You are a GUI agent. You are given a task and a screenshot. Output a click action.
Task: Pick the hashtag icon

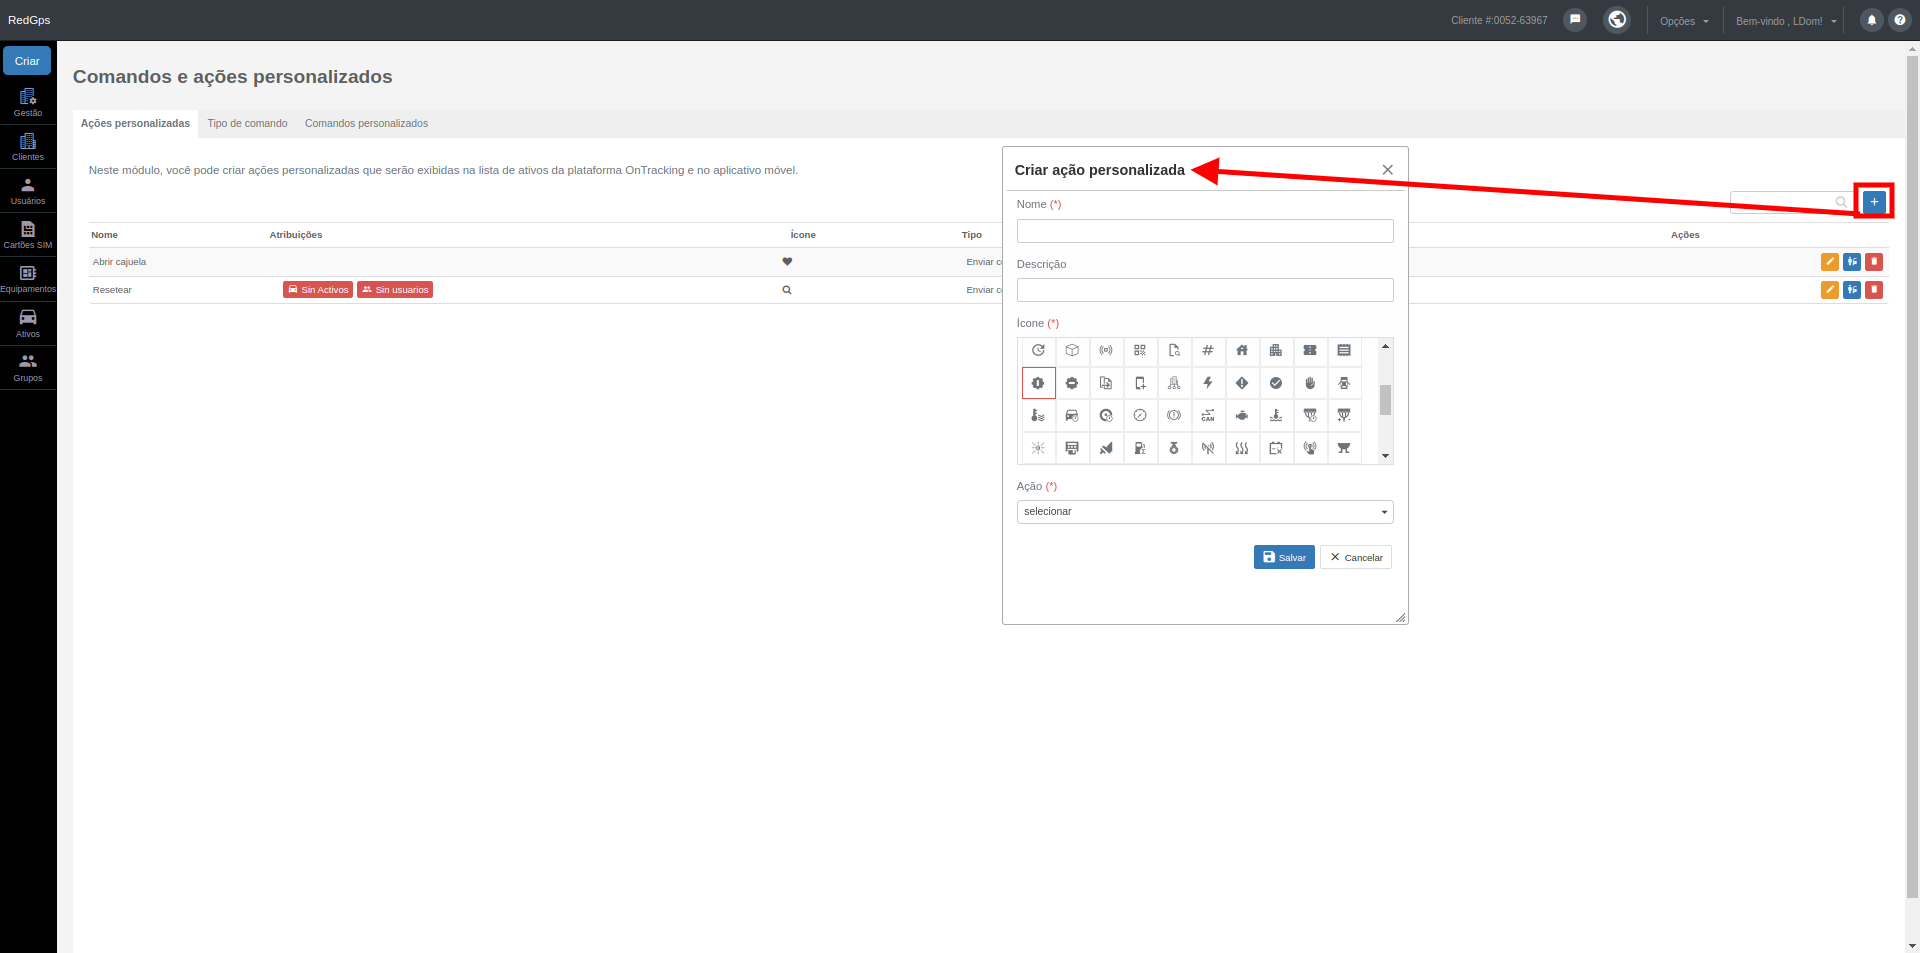1208,351
